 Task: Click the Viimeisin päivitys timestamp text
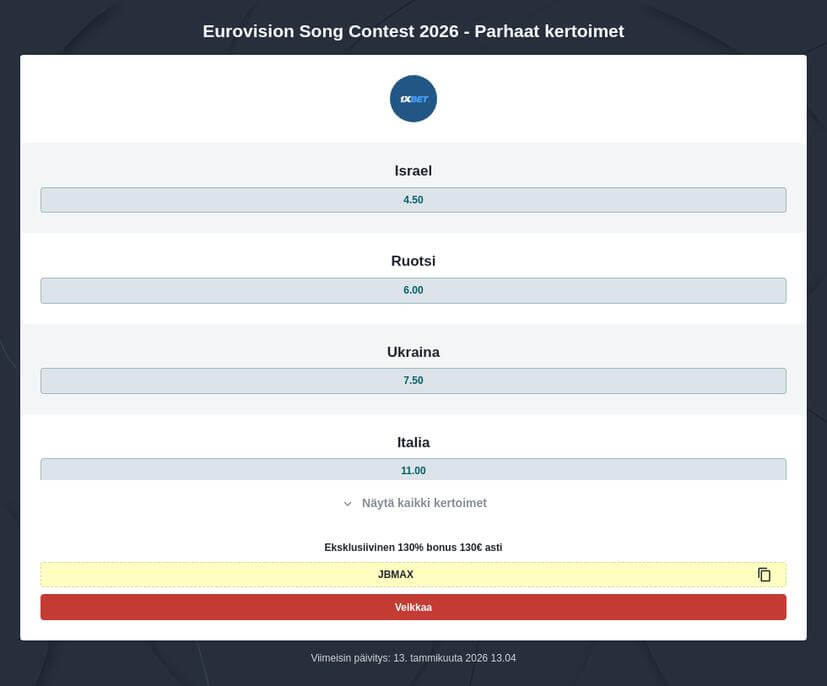(413, 657)
